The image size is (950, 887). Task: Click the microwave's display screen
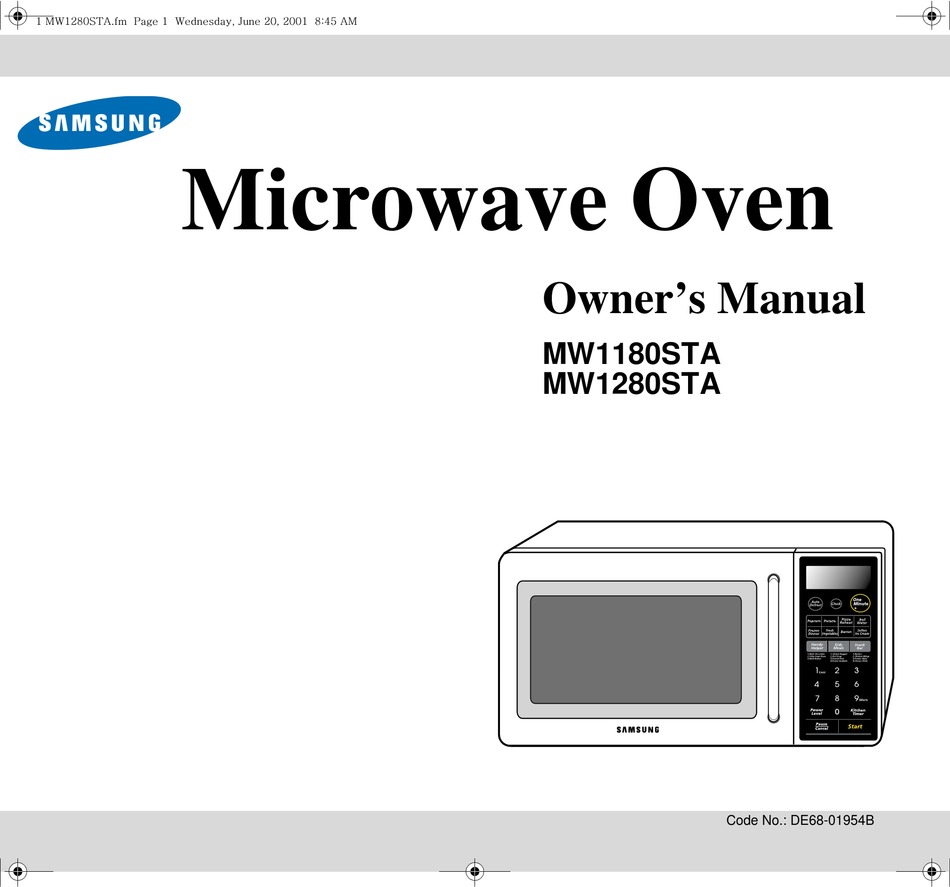coord(839,577)
